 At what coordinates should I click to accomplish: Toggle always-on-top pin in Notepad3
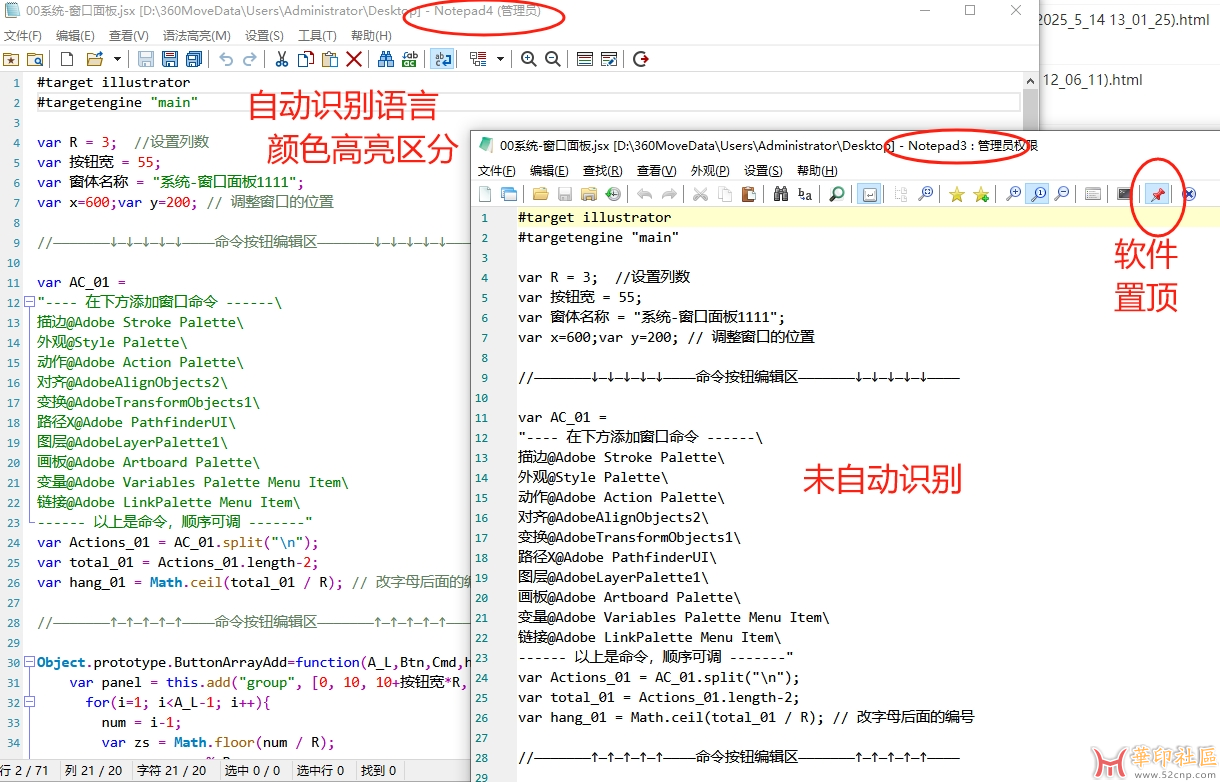click(1157, 194)
